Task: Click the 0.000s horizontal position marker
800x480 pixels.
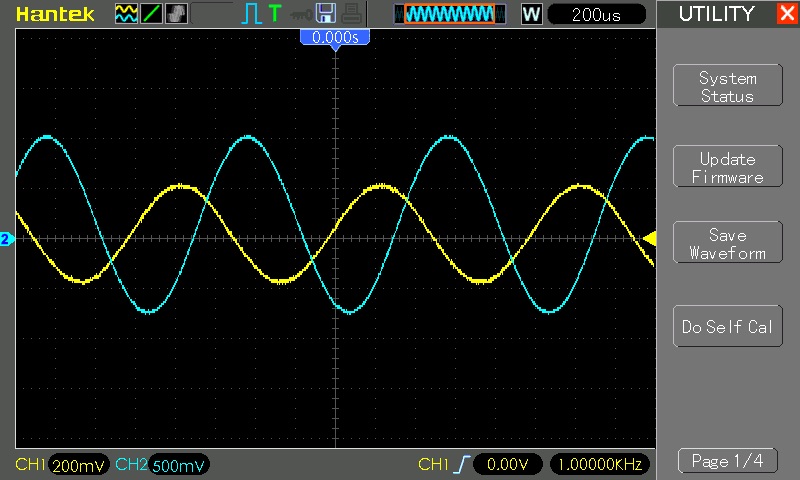Action: pos(335,38)
